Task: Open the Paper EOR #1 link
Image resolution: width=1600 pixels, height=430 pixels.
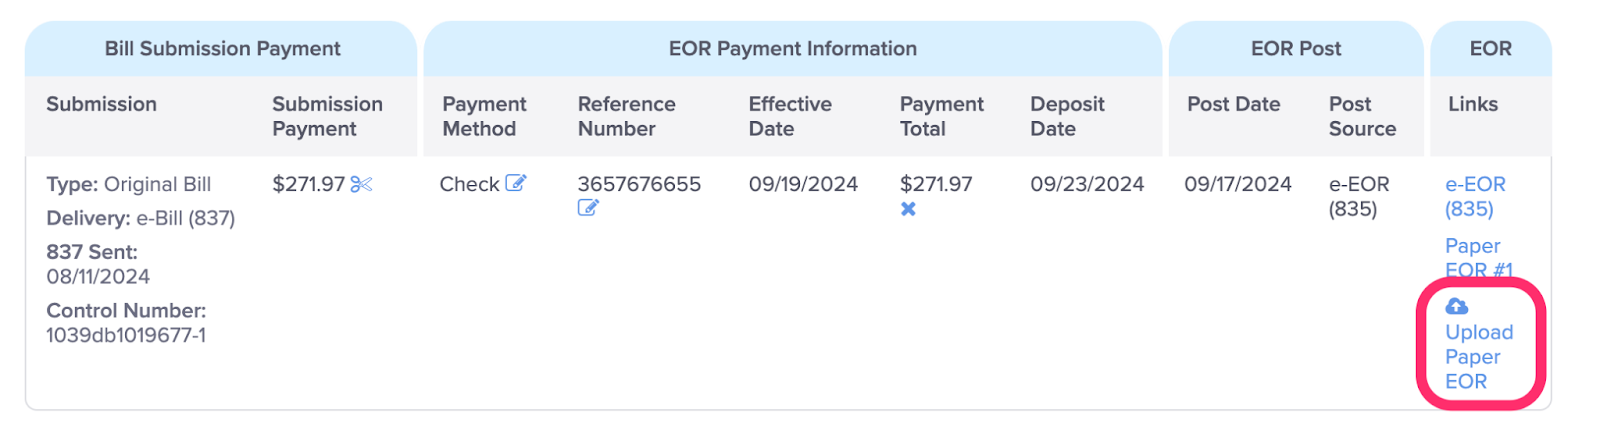Action: click(1479, 258)
